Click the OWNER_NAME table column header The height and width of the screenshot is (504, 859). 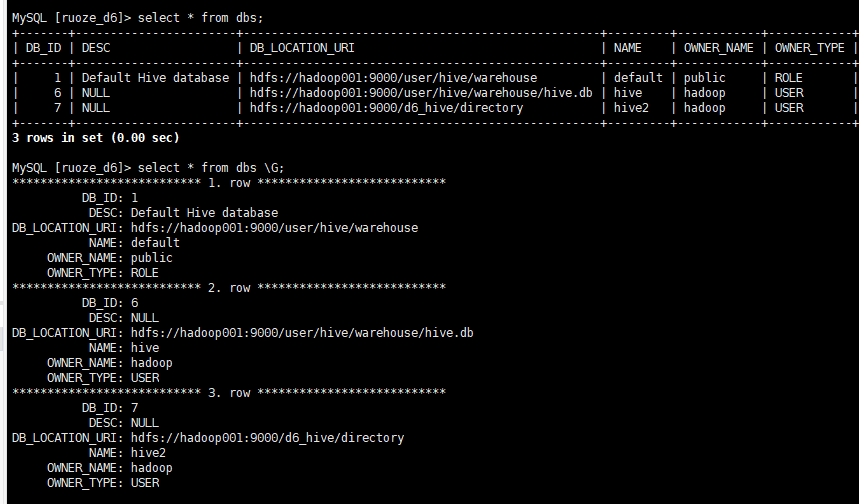click(717, 47)
